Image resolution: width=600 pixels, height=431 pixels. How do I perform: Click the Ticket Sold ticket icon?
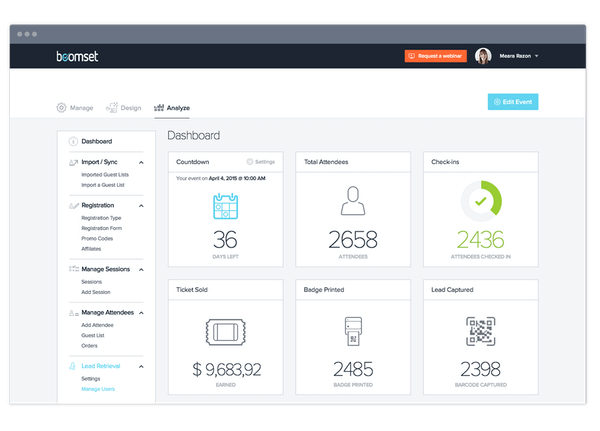(x=225, y=332)
